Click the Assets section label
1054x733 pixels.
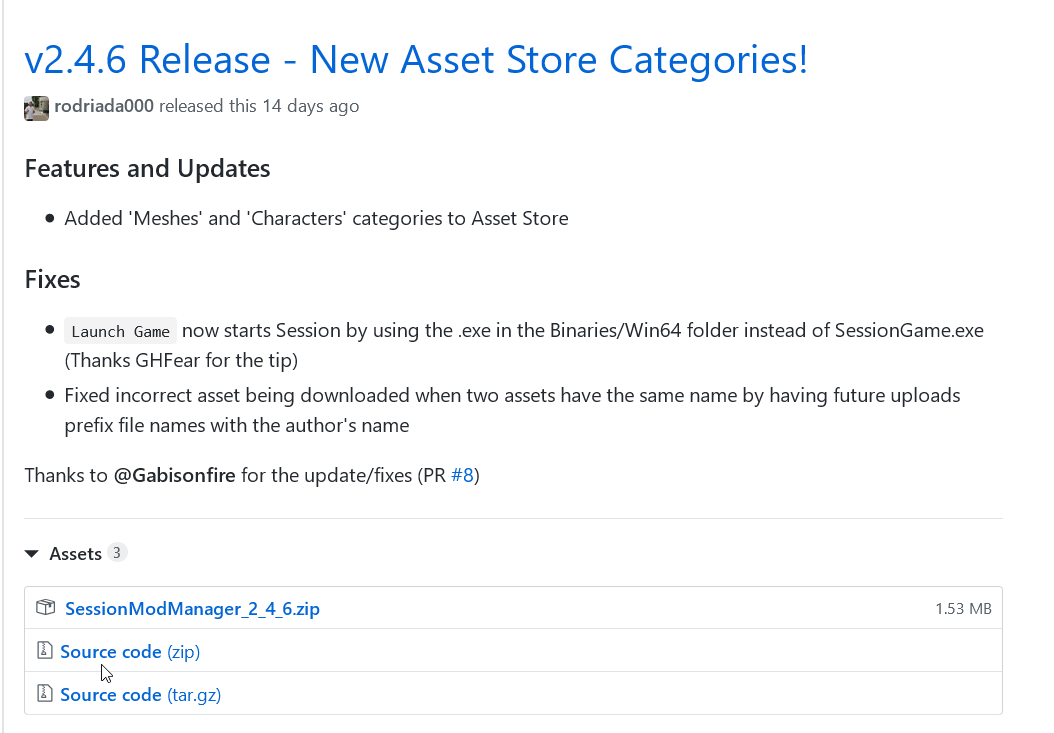pyautogui.click(x=75, y=554)
